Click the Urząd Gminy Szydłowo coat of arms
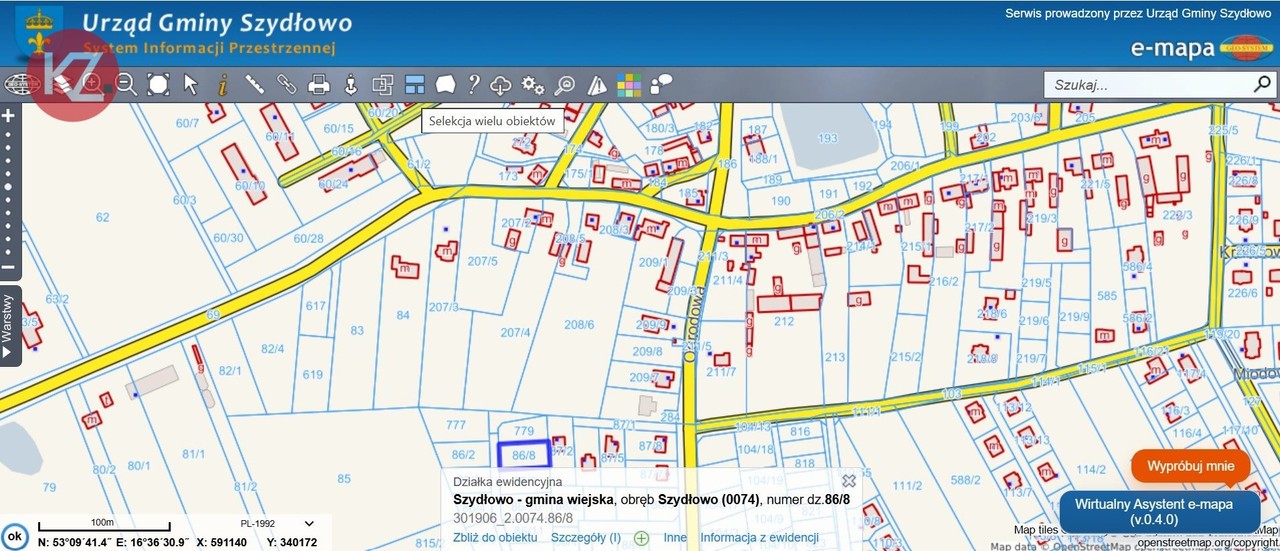 click(40, 32)
